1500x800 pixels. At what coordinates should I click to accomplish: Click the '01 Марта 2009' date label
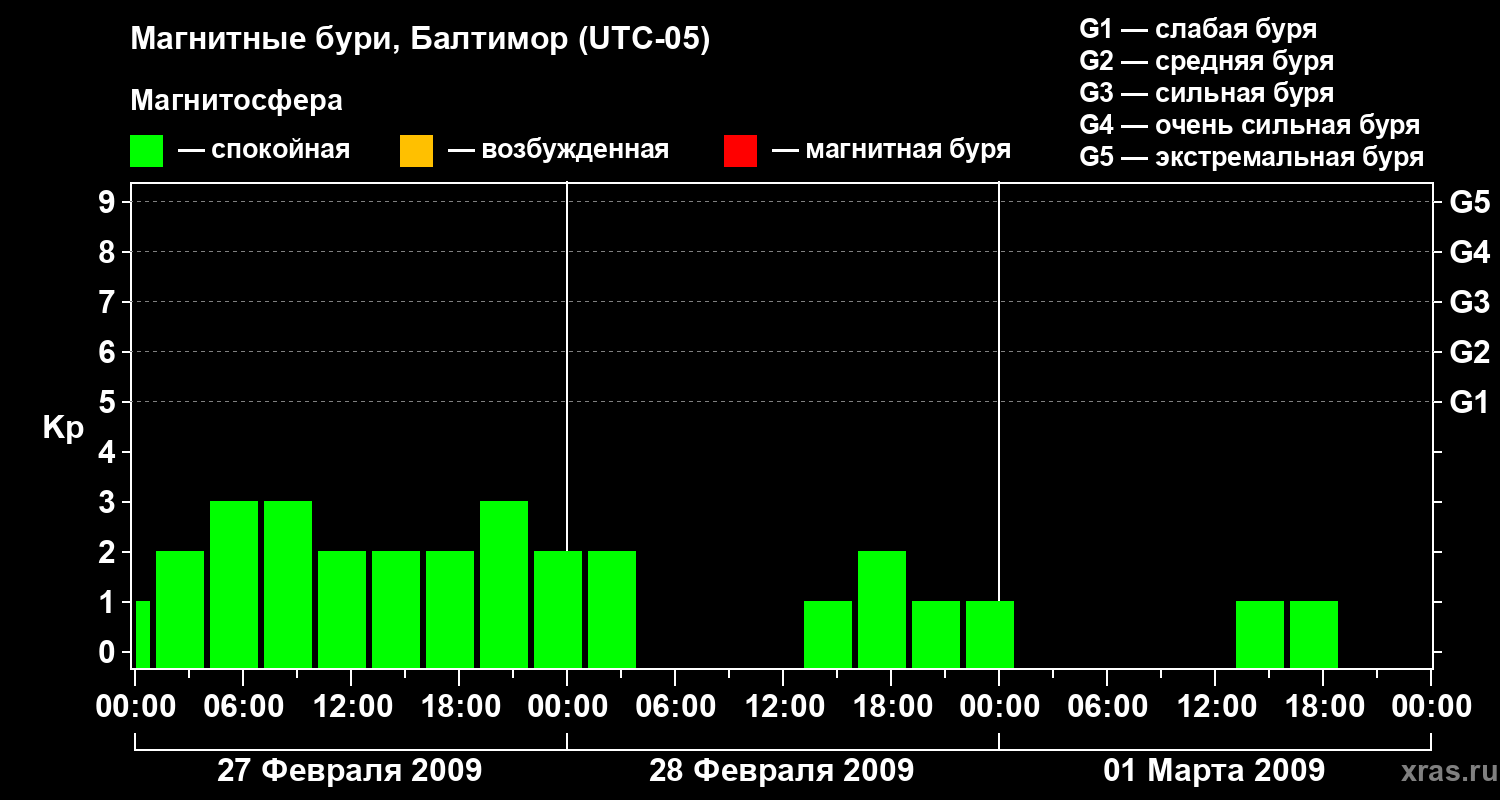1214,771
